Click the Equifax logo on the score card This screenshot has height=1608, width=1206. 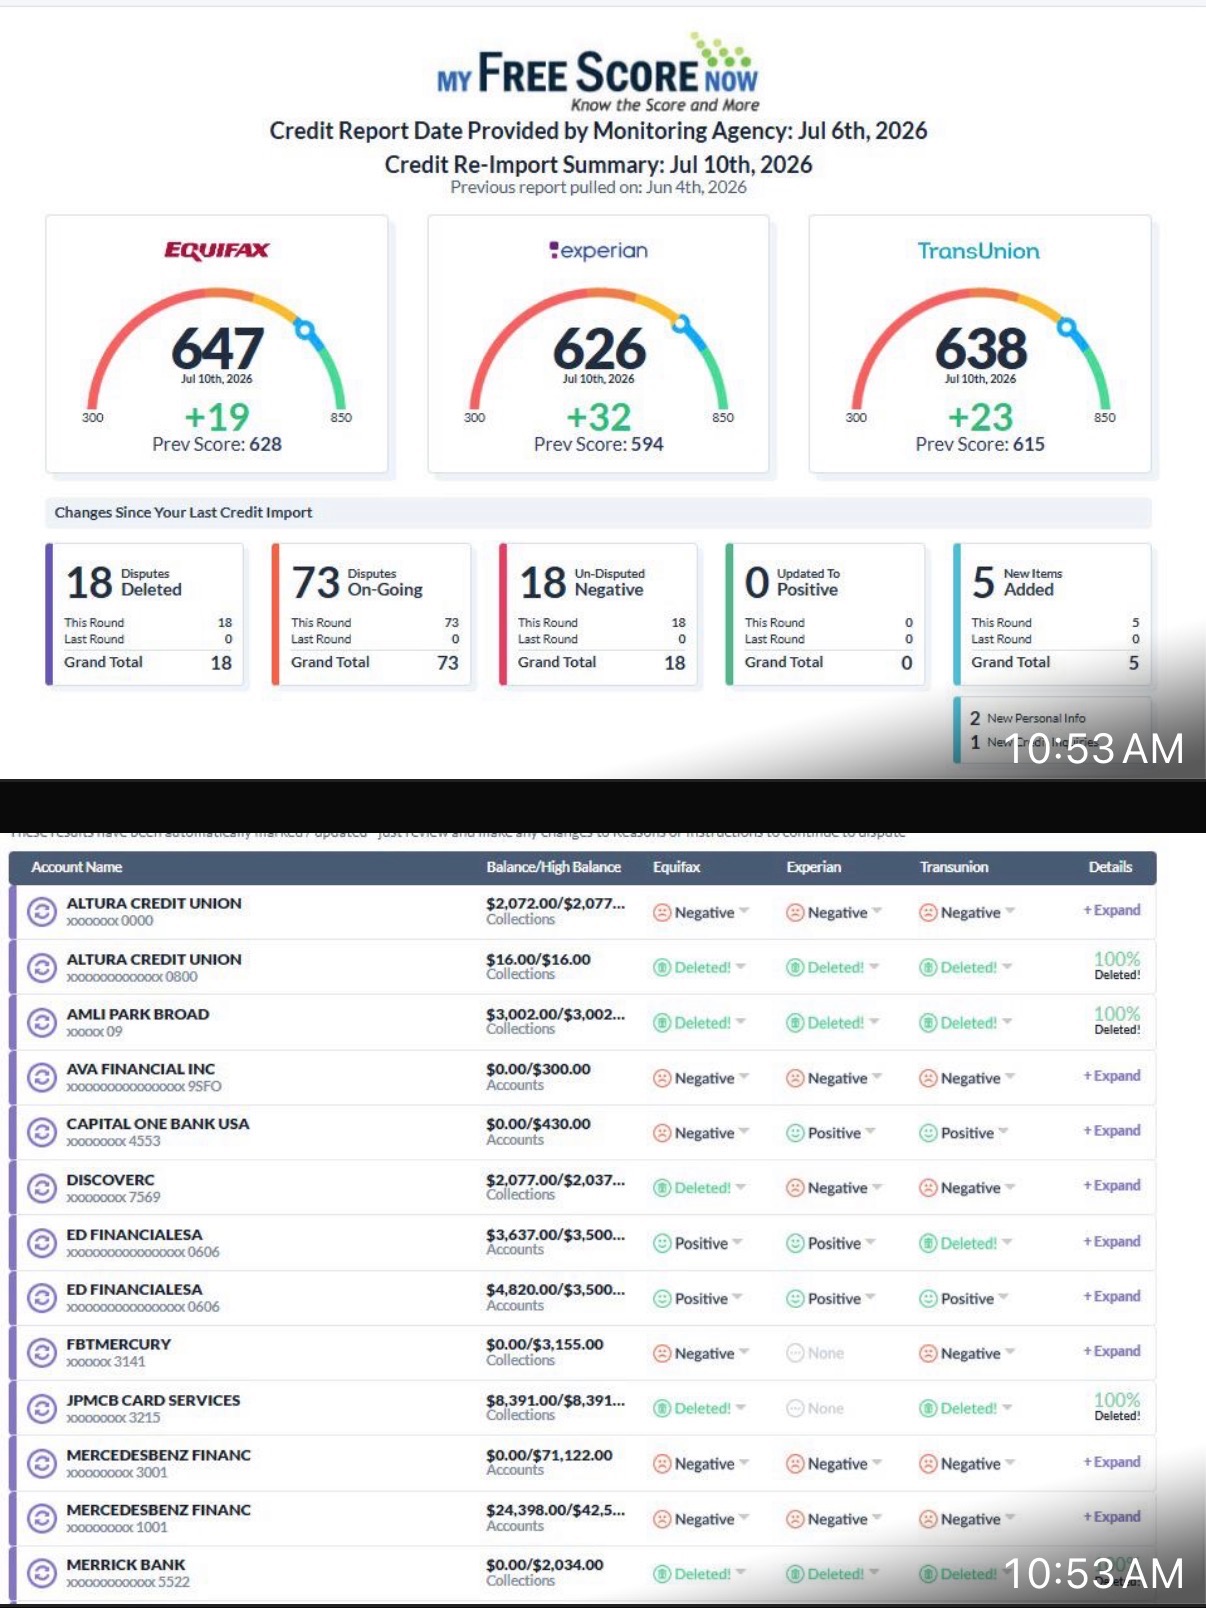coord(217,250)
